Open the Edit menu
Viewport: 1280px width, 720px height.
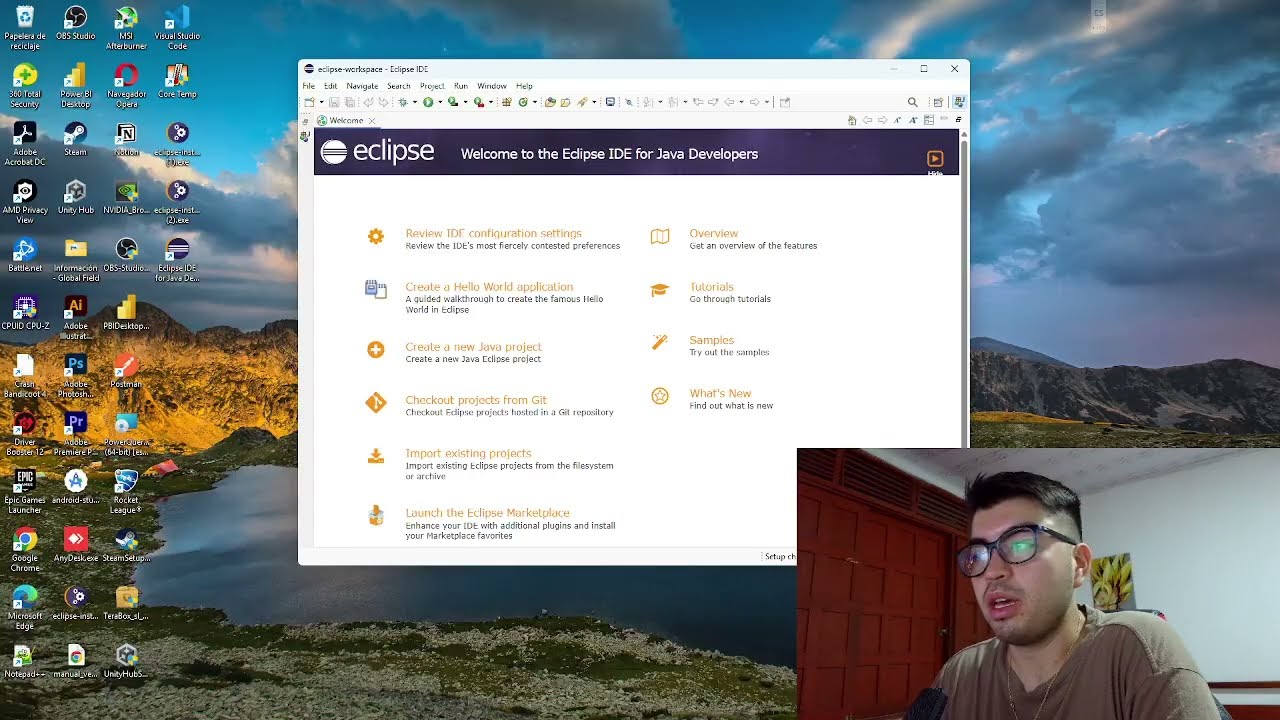click(330, 86)
